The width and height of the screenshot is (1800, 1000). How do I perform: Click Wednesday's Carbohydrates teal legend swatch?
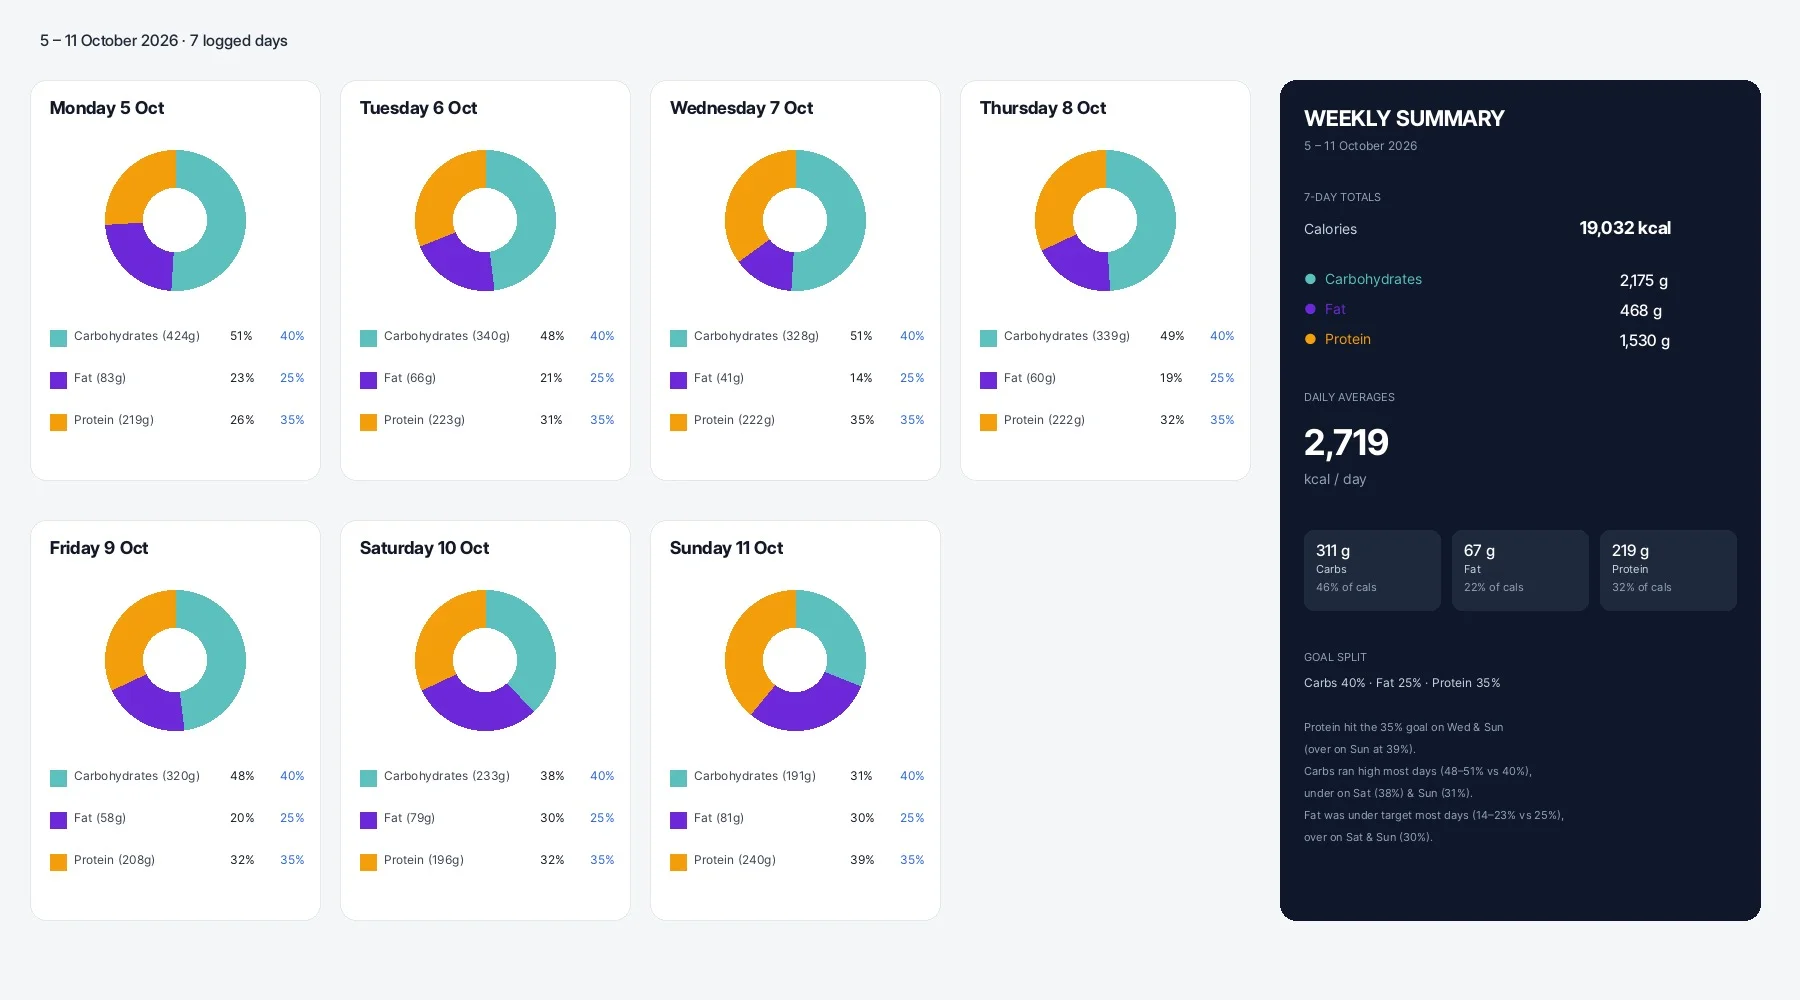[x=678, y=338]
